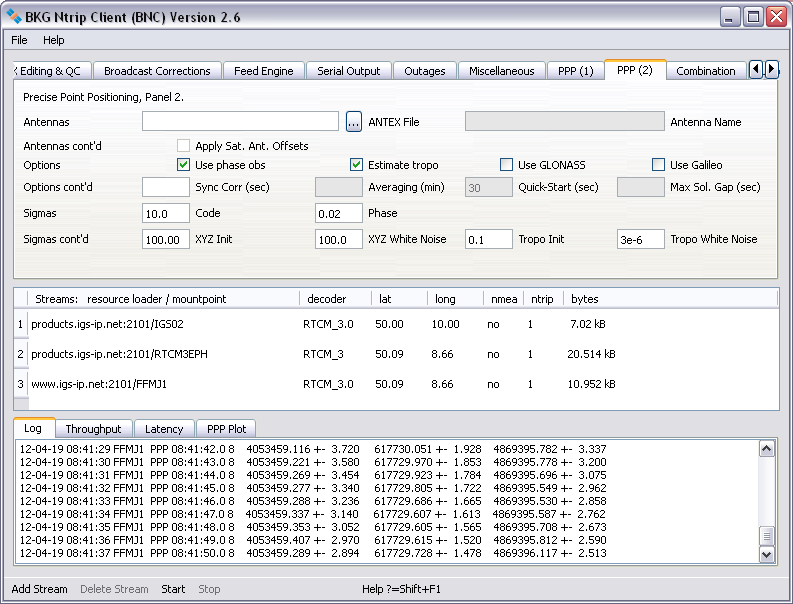
Task: Click the BNC application icon in title bar
Action: coord(14,17)
